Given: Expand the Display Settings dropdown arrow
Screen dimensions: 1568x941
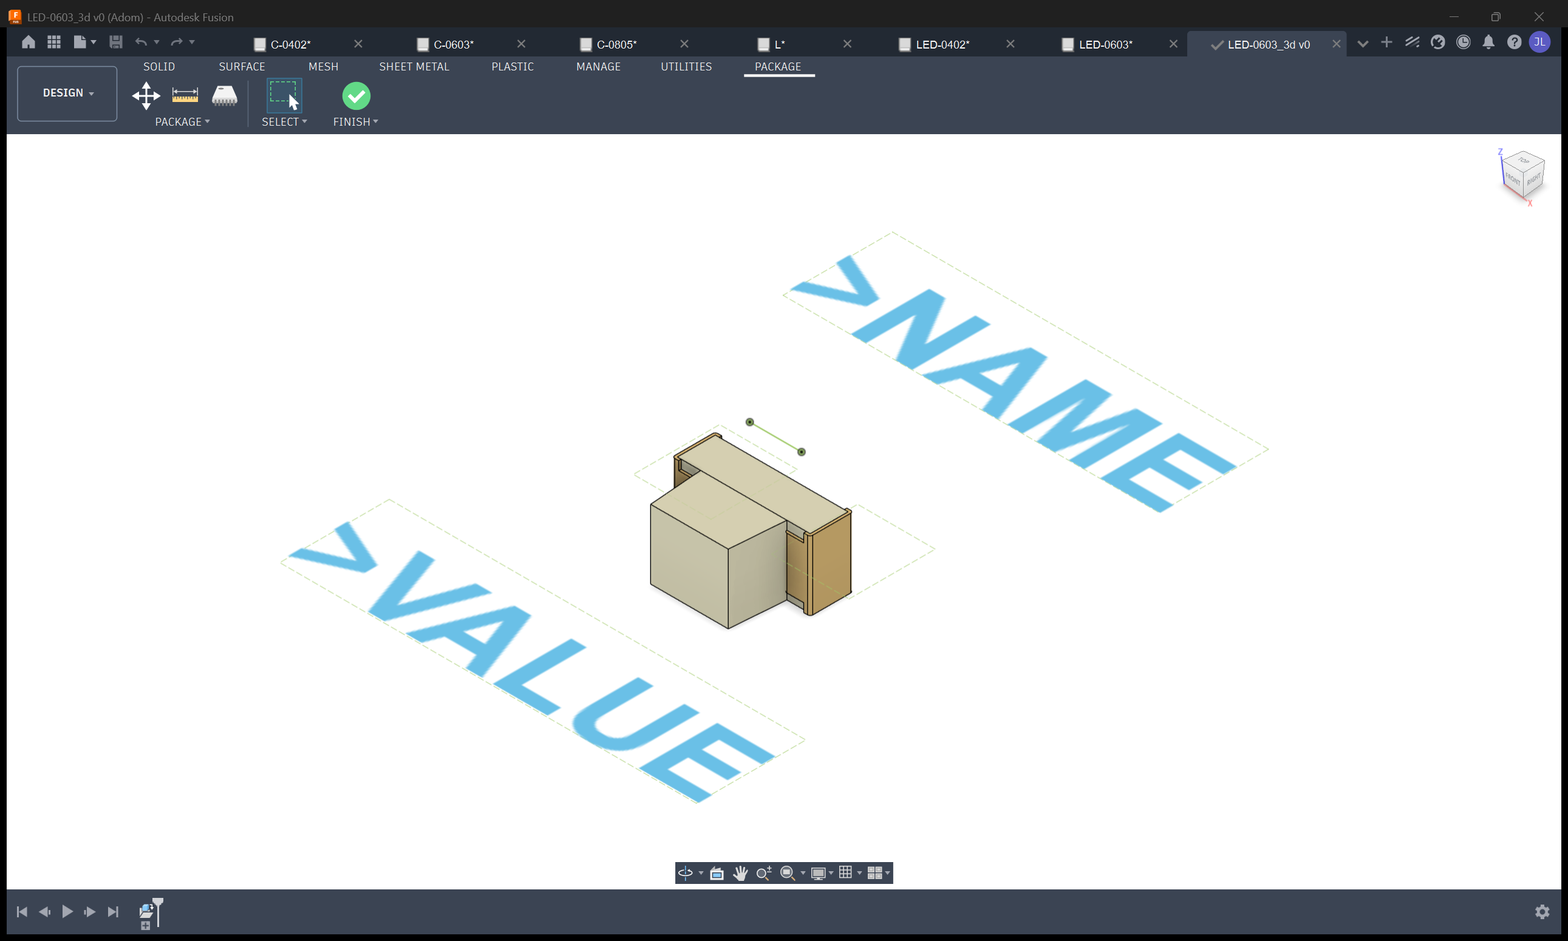Looking at the screenshot, I should pos(831,874).
